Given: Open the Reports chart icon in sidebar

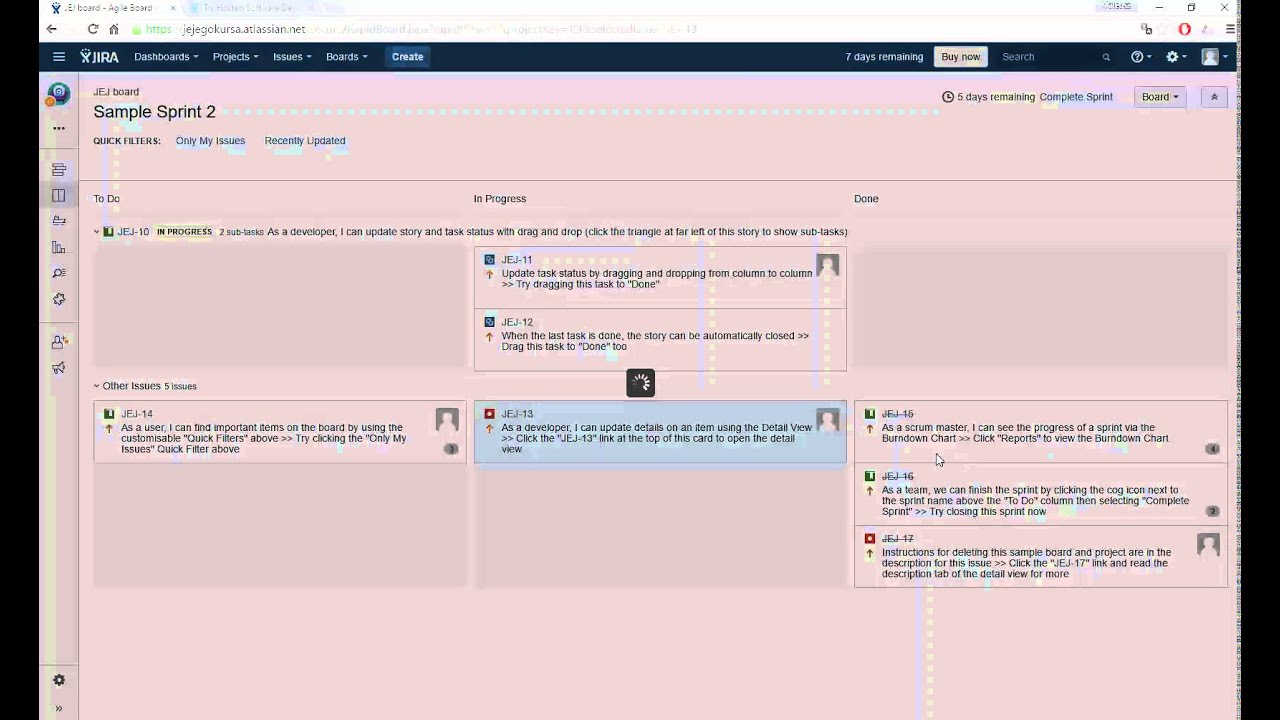Looking at the screenshot, I should (x=59, y=247).
